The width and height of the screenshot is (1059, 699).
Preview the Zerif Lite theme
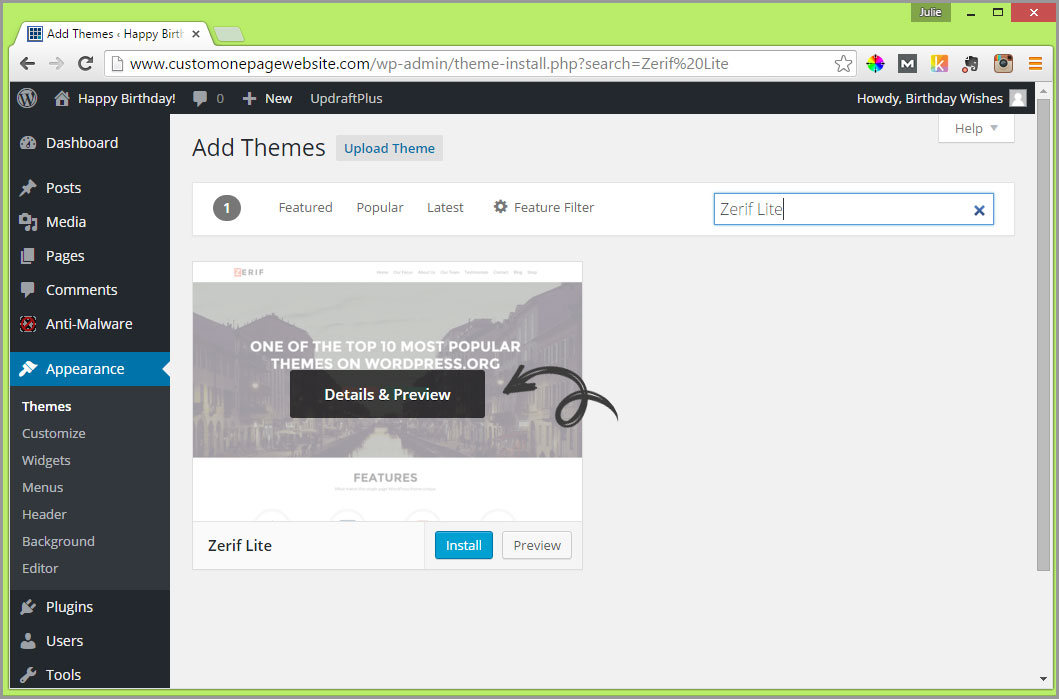pyautogui.click(x=537, y=546)
